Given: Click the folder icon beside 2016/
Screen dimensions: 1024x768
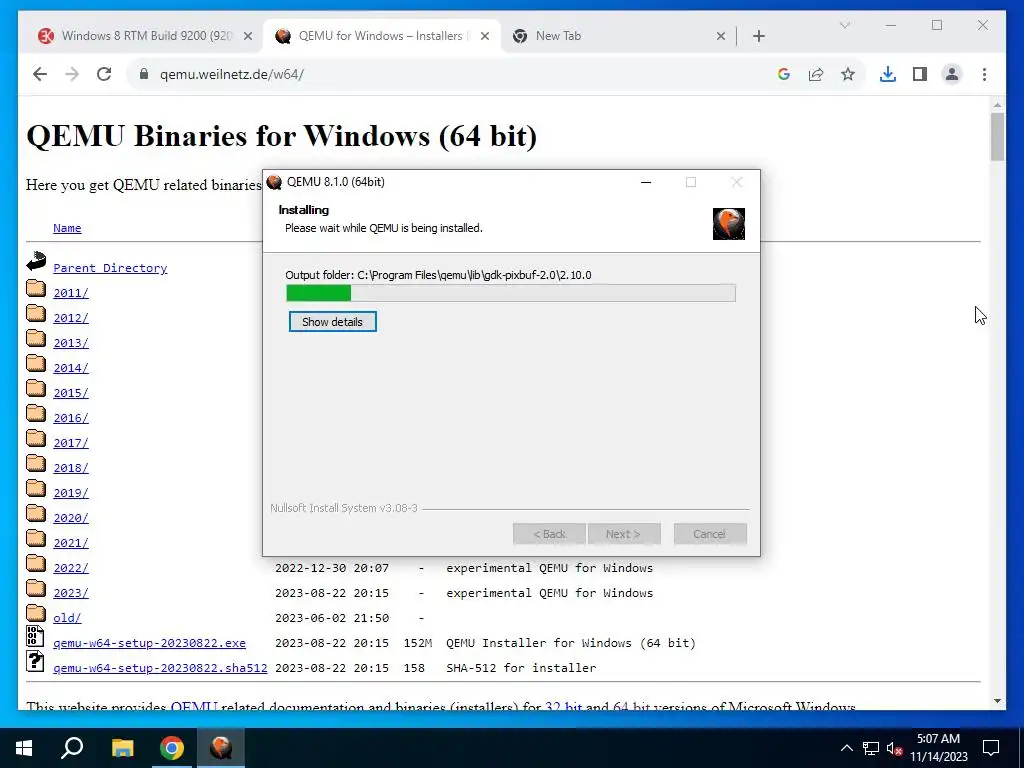Looking at the screenshot, I should pos(36,414).
